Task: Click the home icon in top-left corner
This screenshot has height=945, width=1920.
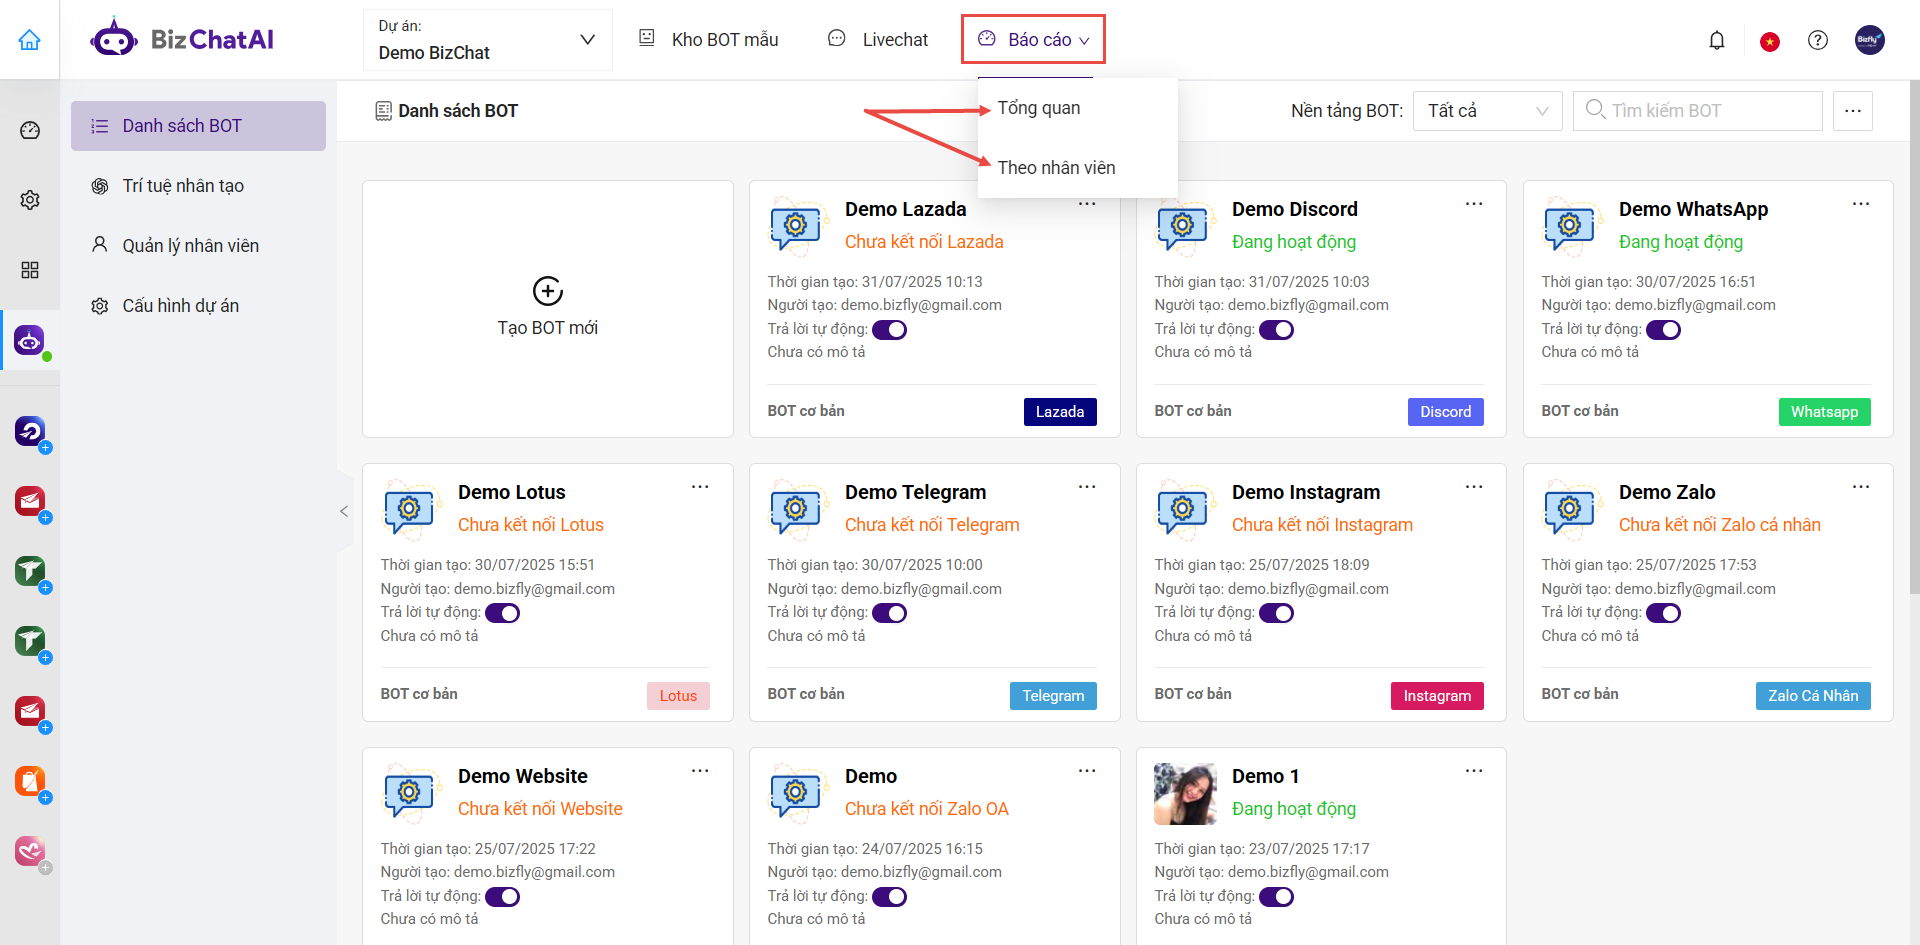Action: pos(30,40)
